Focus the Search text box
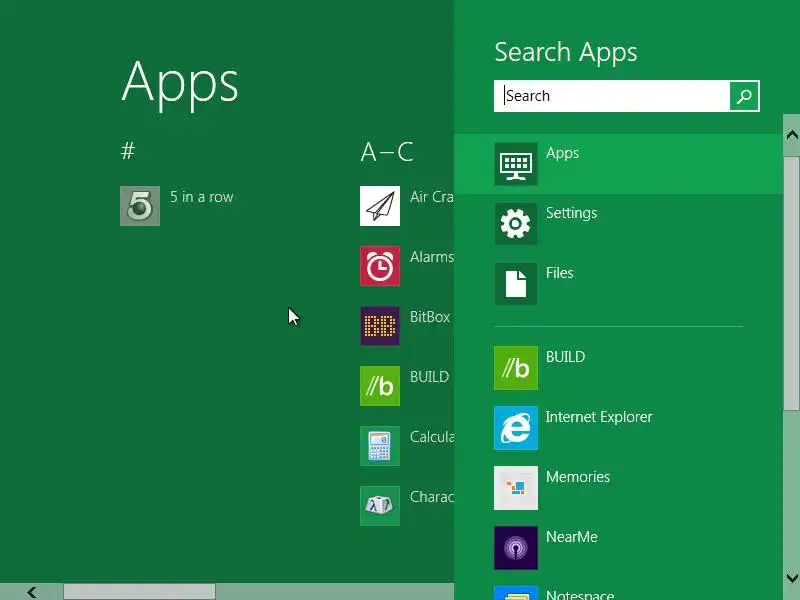 612,96
